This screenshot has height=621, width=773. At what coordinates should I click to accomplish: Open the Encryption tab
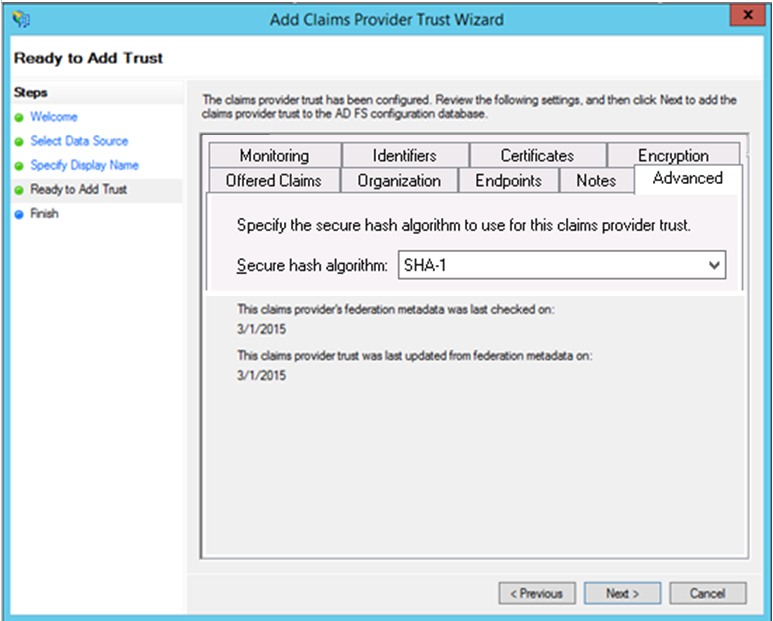673,156
